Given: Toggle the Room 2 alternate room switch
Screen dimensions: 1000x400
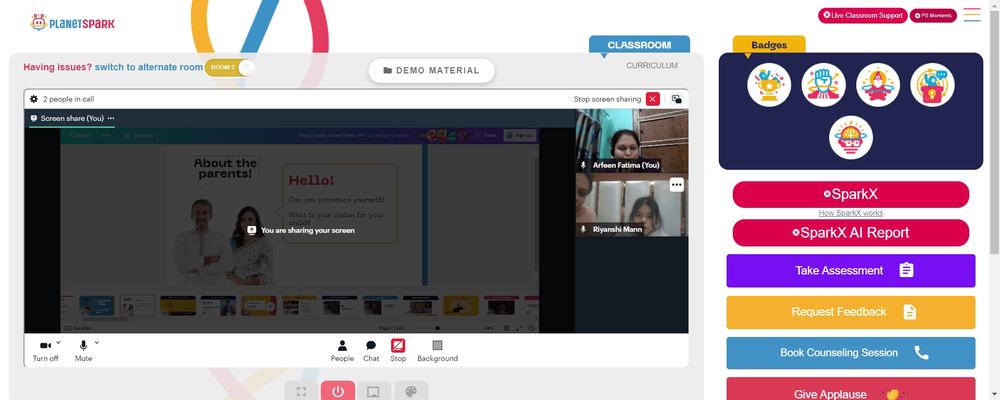Looking at the screenshot, I should pos(230,67).
